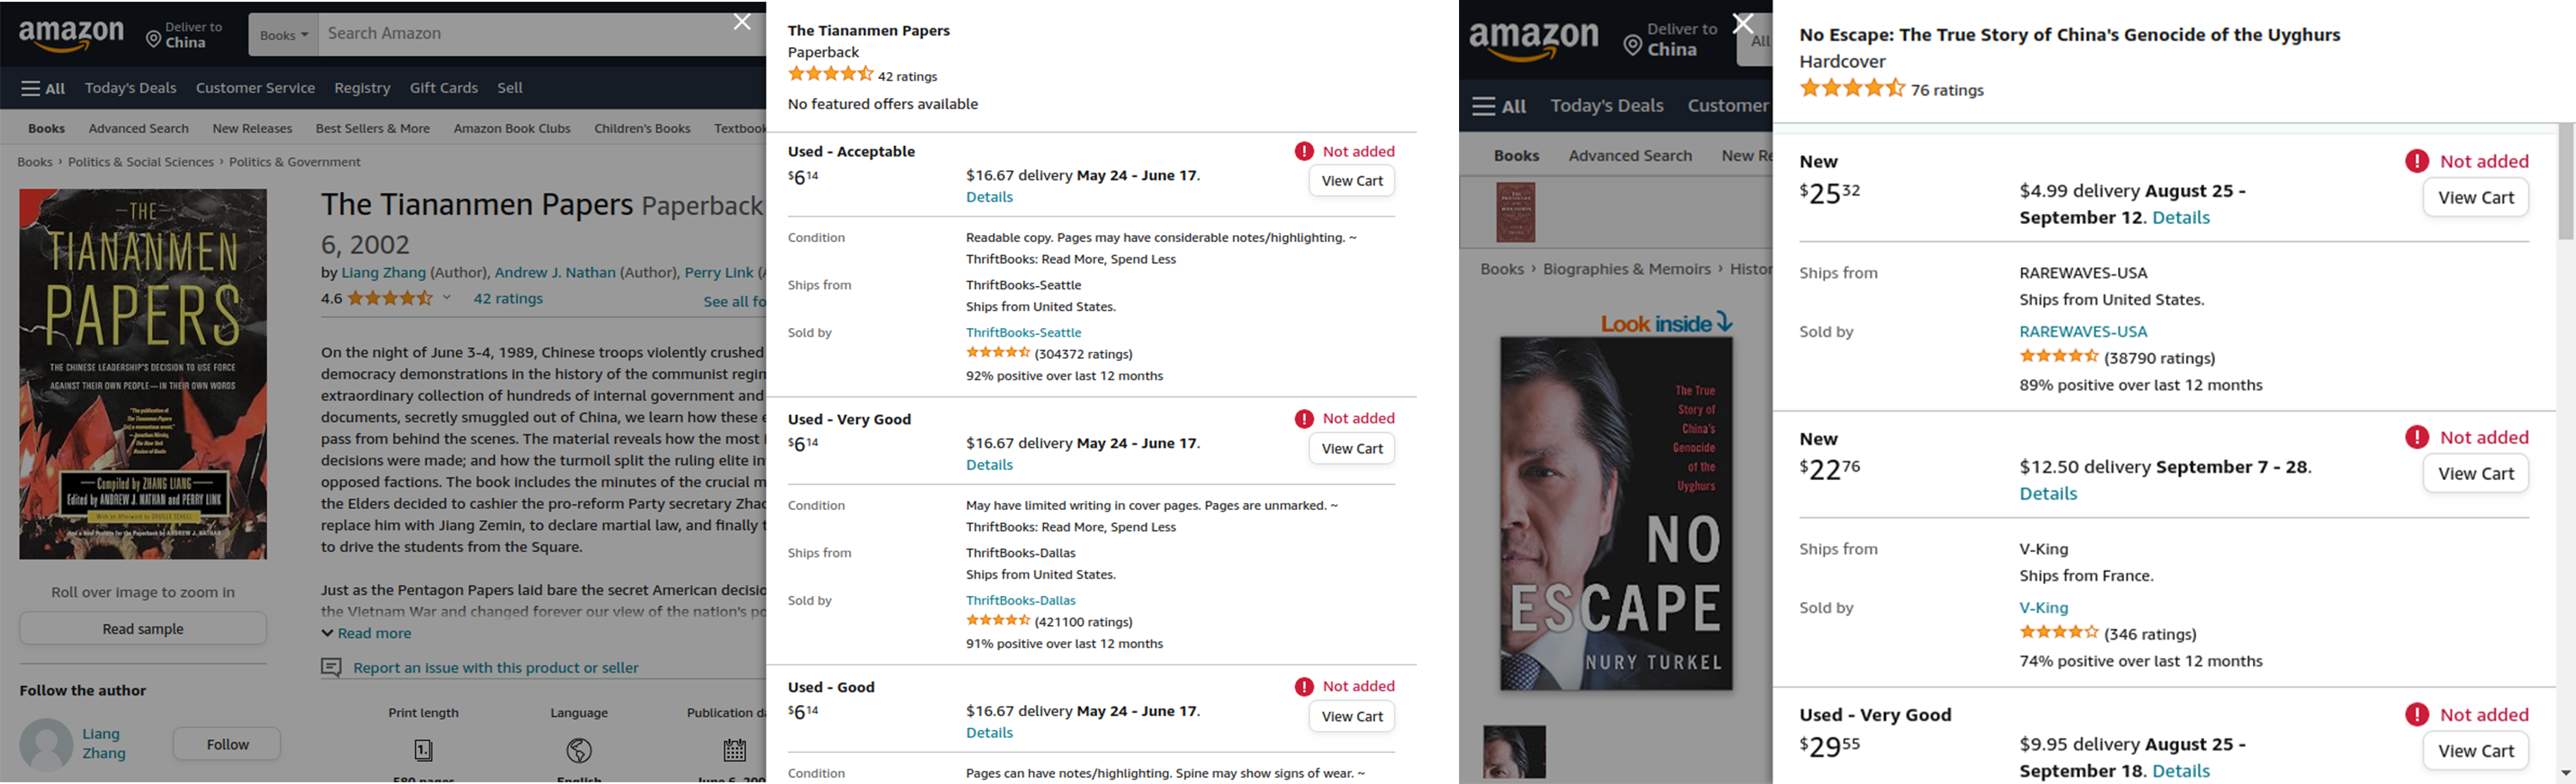Follow author Liang Zhang
The height and width of the screenshot is (784, 2576).
tap(227, 744)
